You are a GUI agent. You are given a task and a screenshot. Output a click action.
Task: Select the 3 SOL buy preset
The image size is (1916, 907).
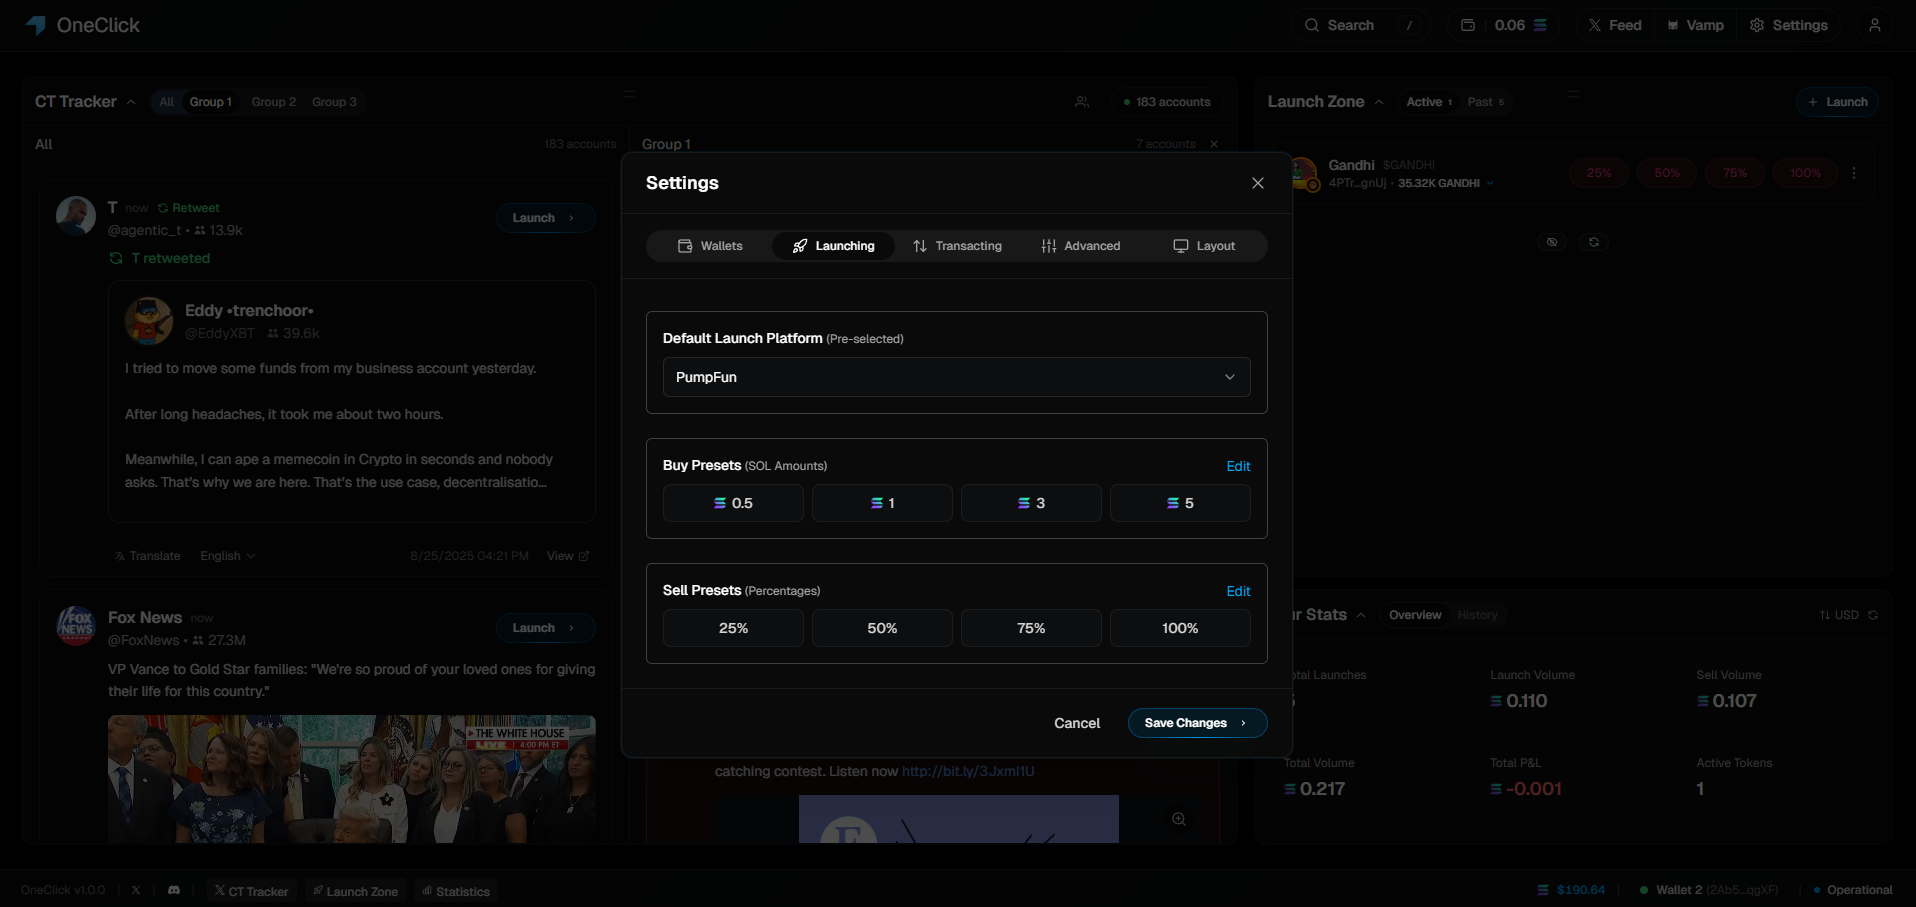click(x=1031, y=503)
